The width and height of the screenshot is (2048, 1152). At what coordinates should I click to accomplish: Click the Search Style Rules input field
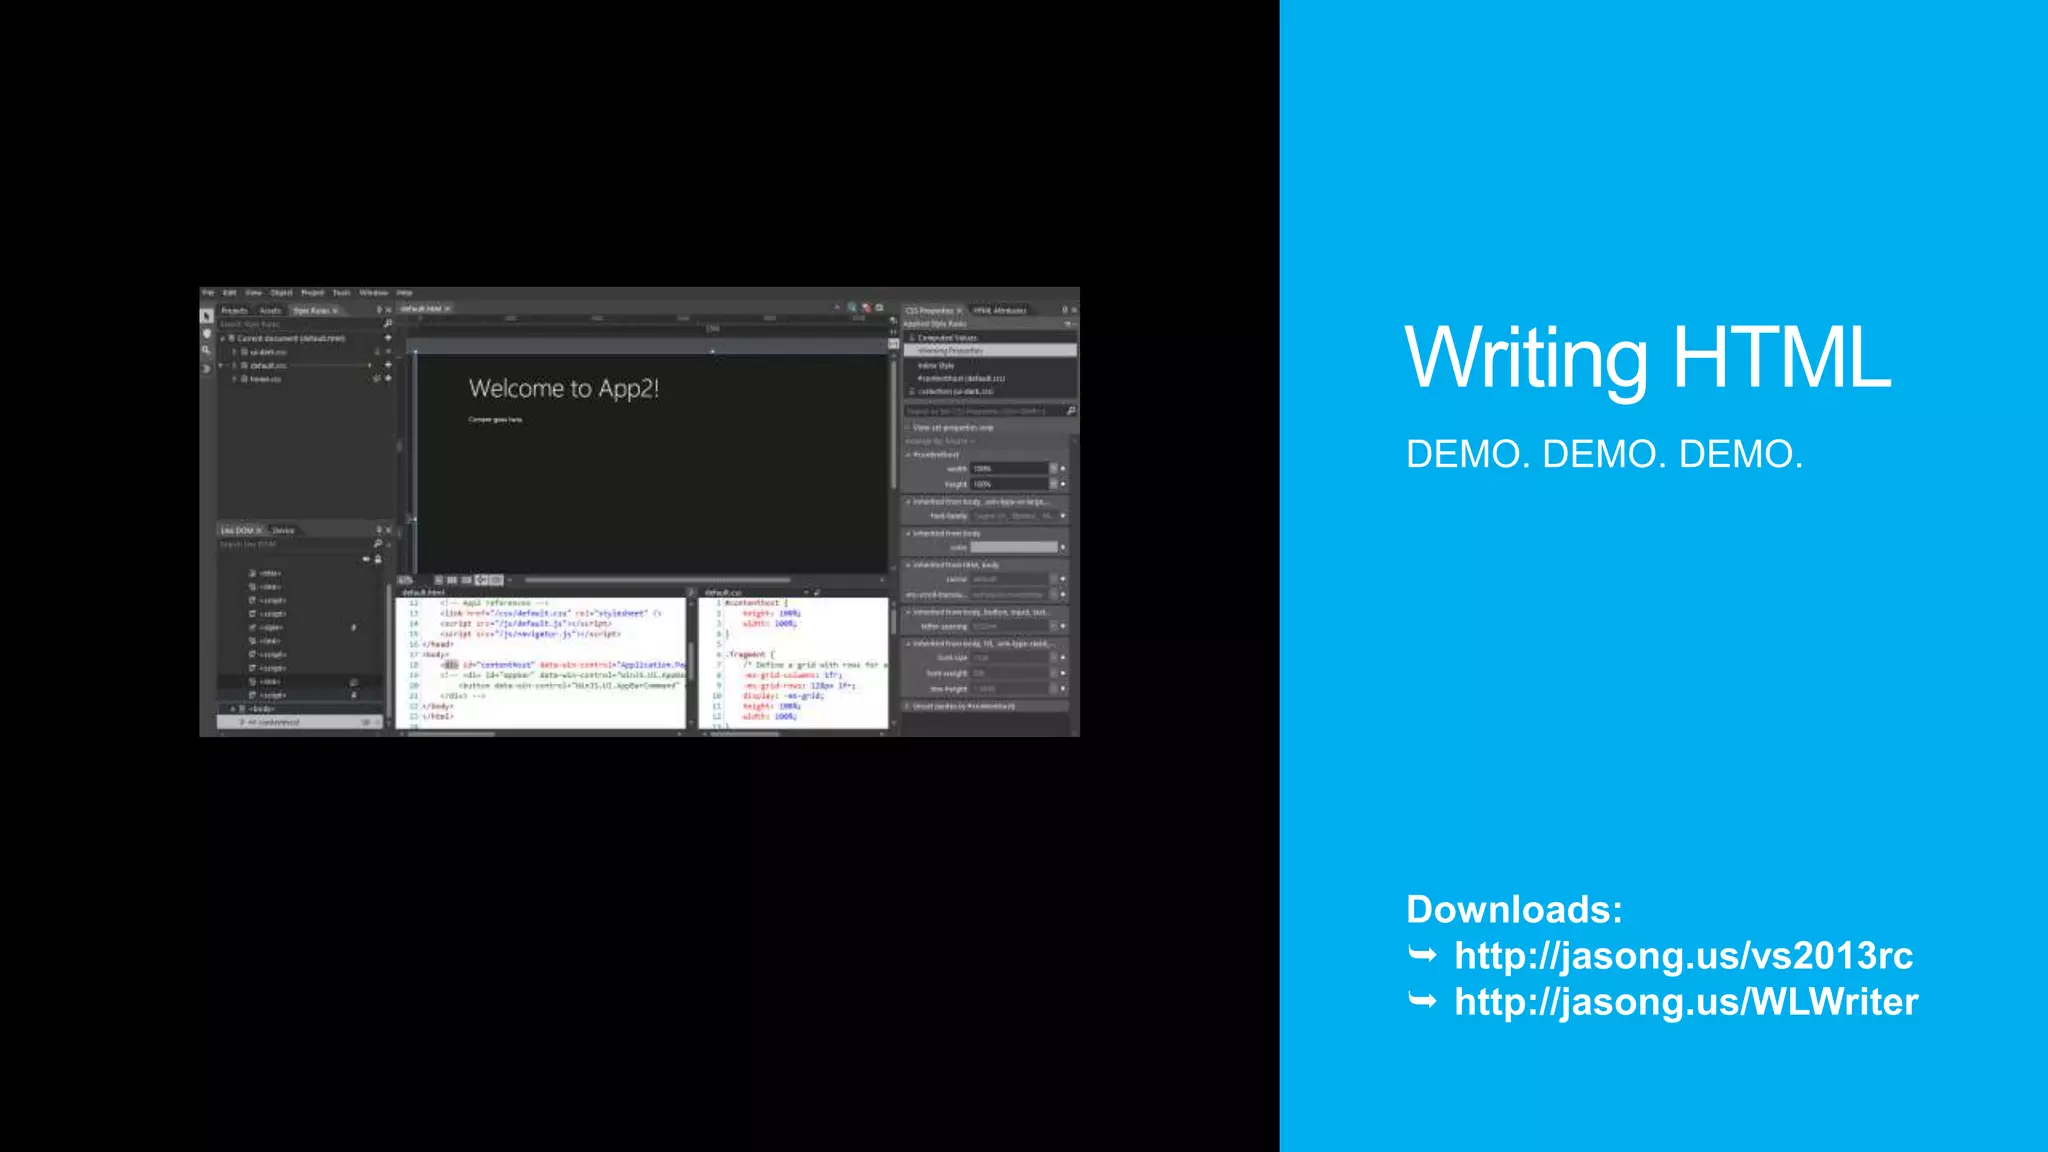click(x=300, y=325)
